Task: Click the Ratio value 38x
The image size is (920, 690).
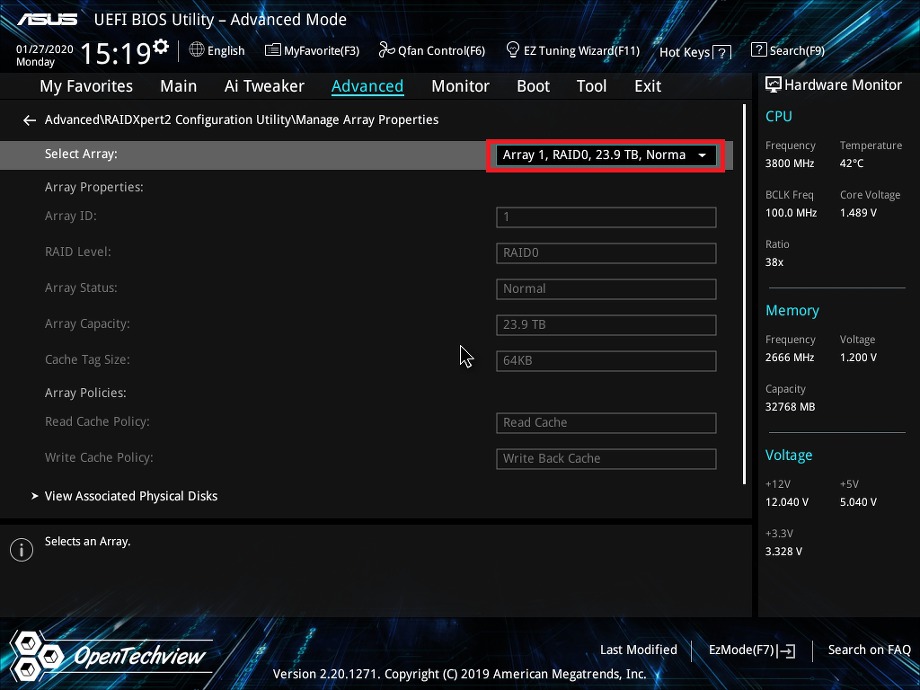Action: pos(774,262)
